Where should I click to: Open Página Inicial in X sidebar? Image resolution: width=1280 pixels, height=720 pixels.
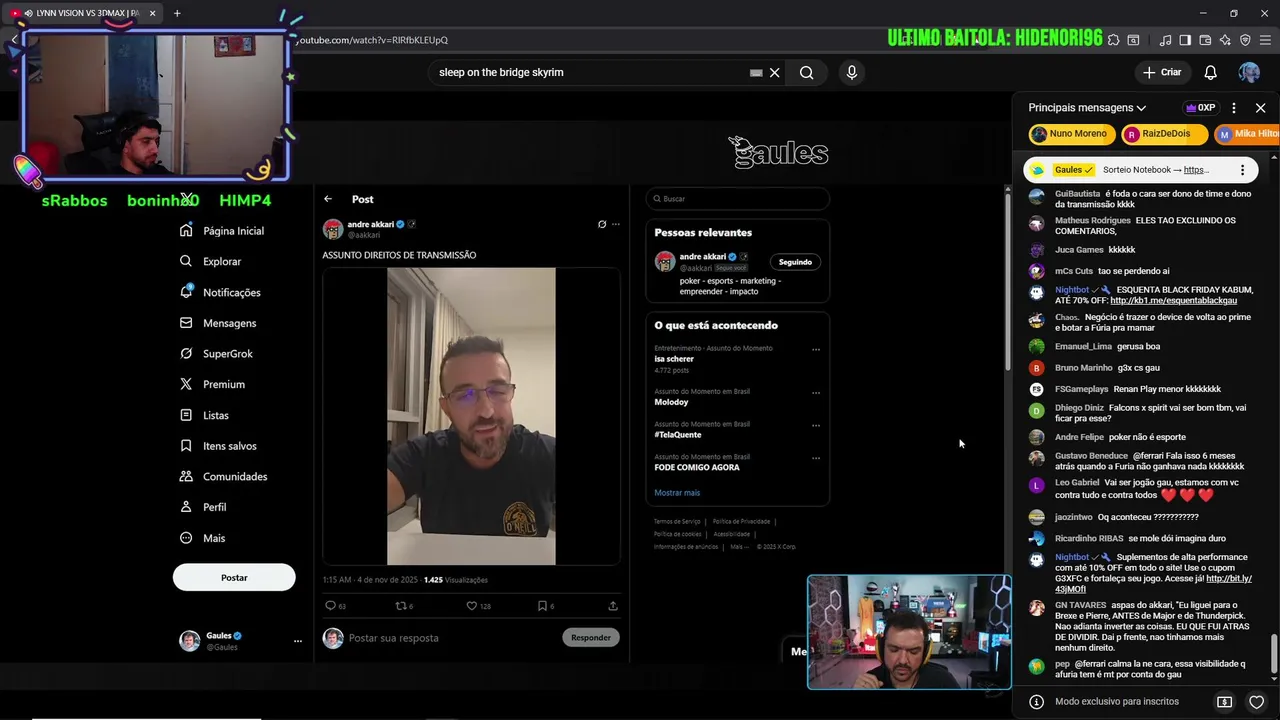point(222,231)
